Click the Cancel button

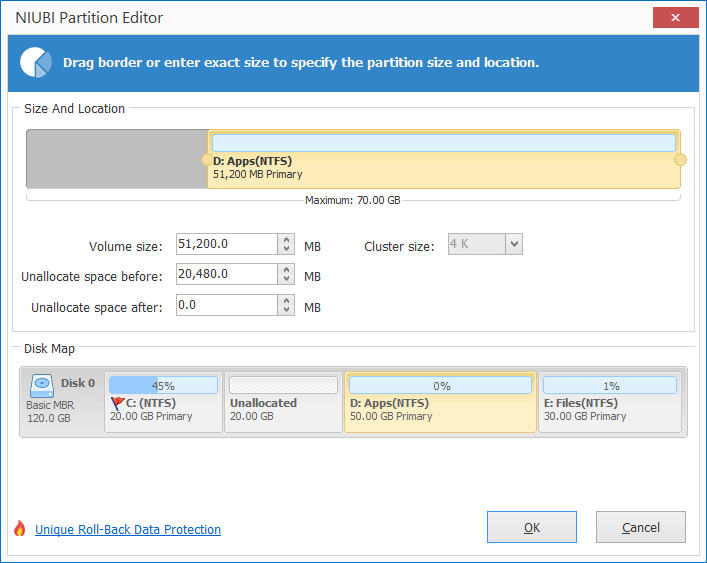tap(641, 527)
